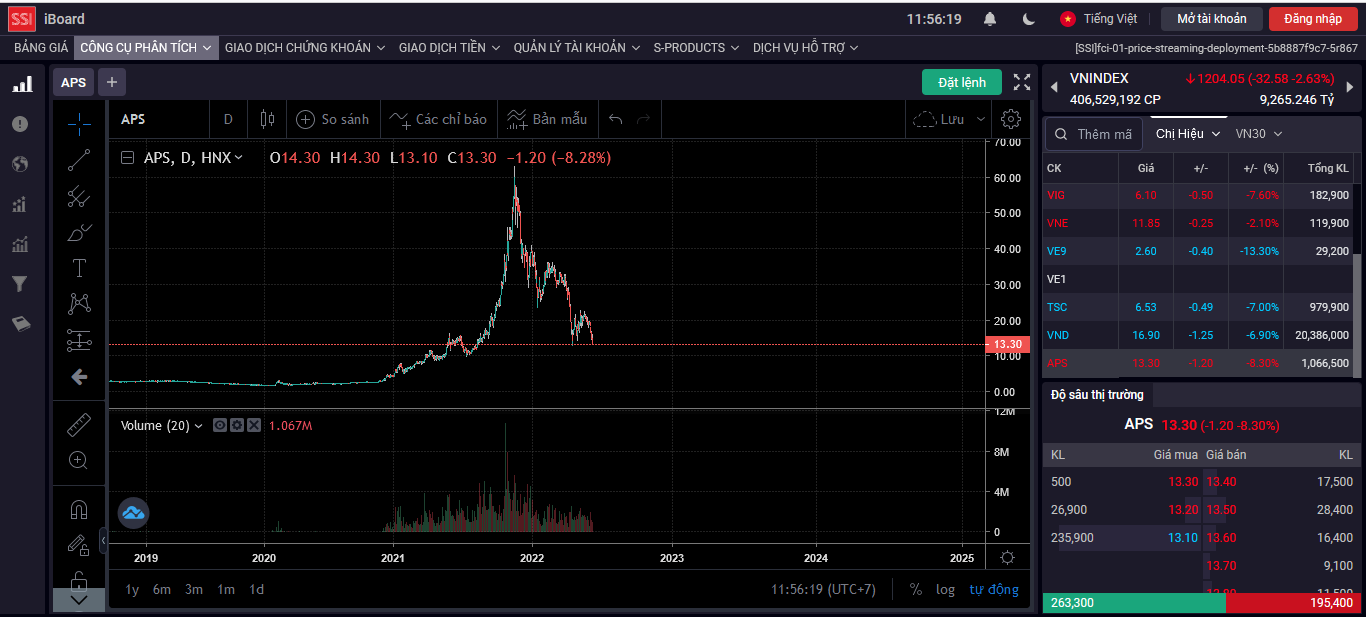1366x617 pixels.
Task: Open QUẢN LÝ TÀI KHOẢN menu
Action: pos(577,47)
